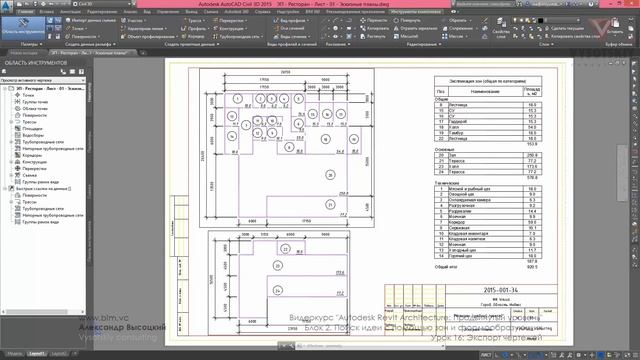Switch to the Вставка ribbon tab
This screenshot has height=360, width=640.
(47, 12)
